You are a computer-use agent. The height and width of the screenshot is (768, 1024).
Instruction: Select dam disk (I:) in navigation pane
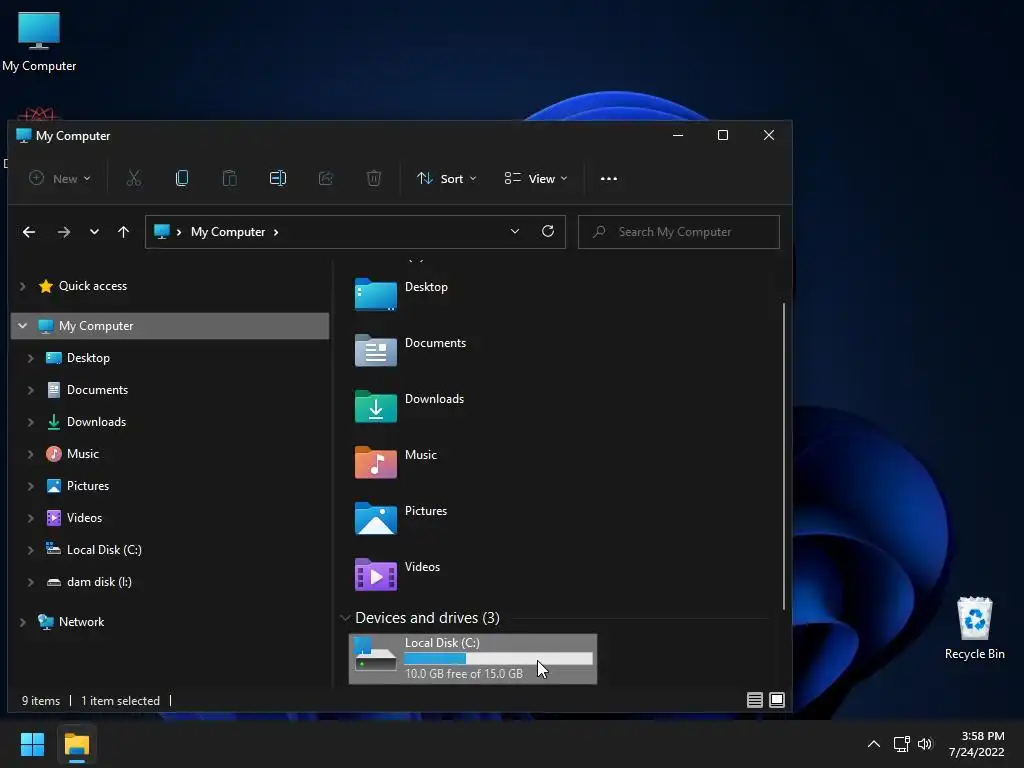99,582
